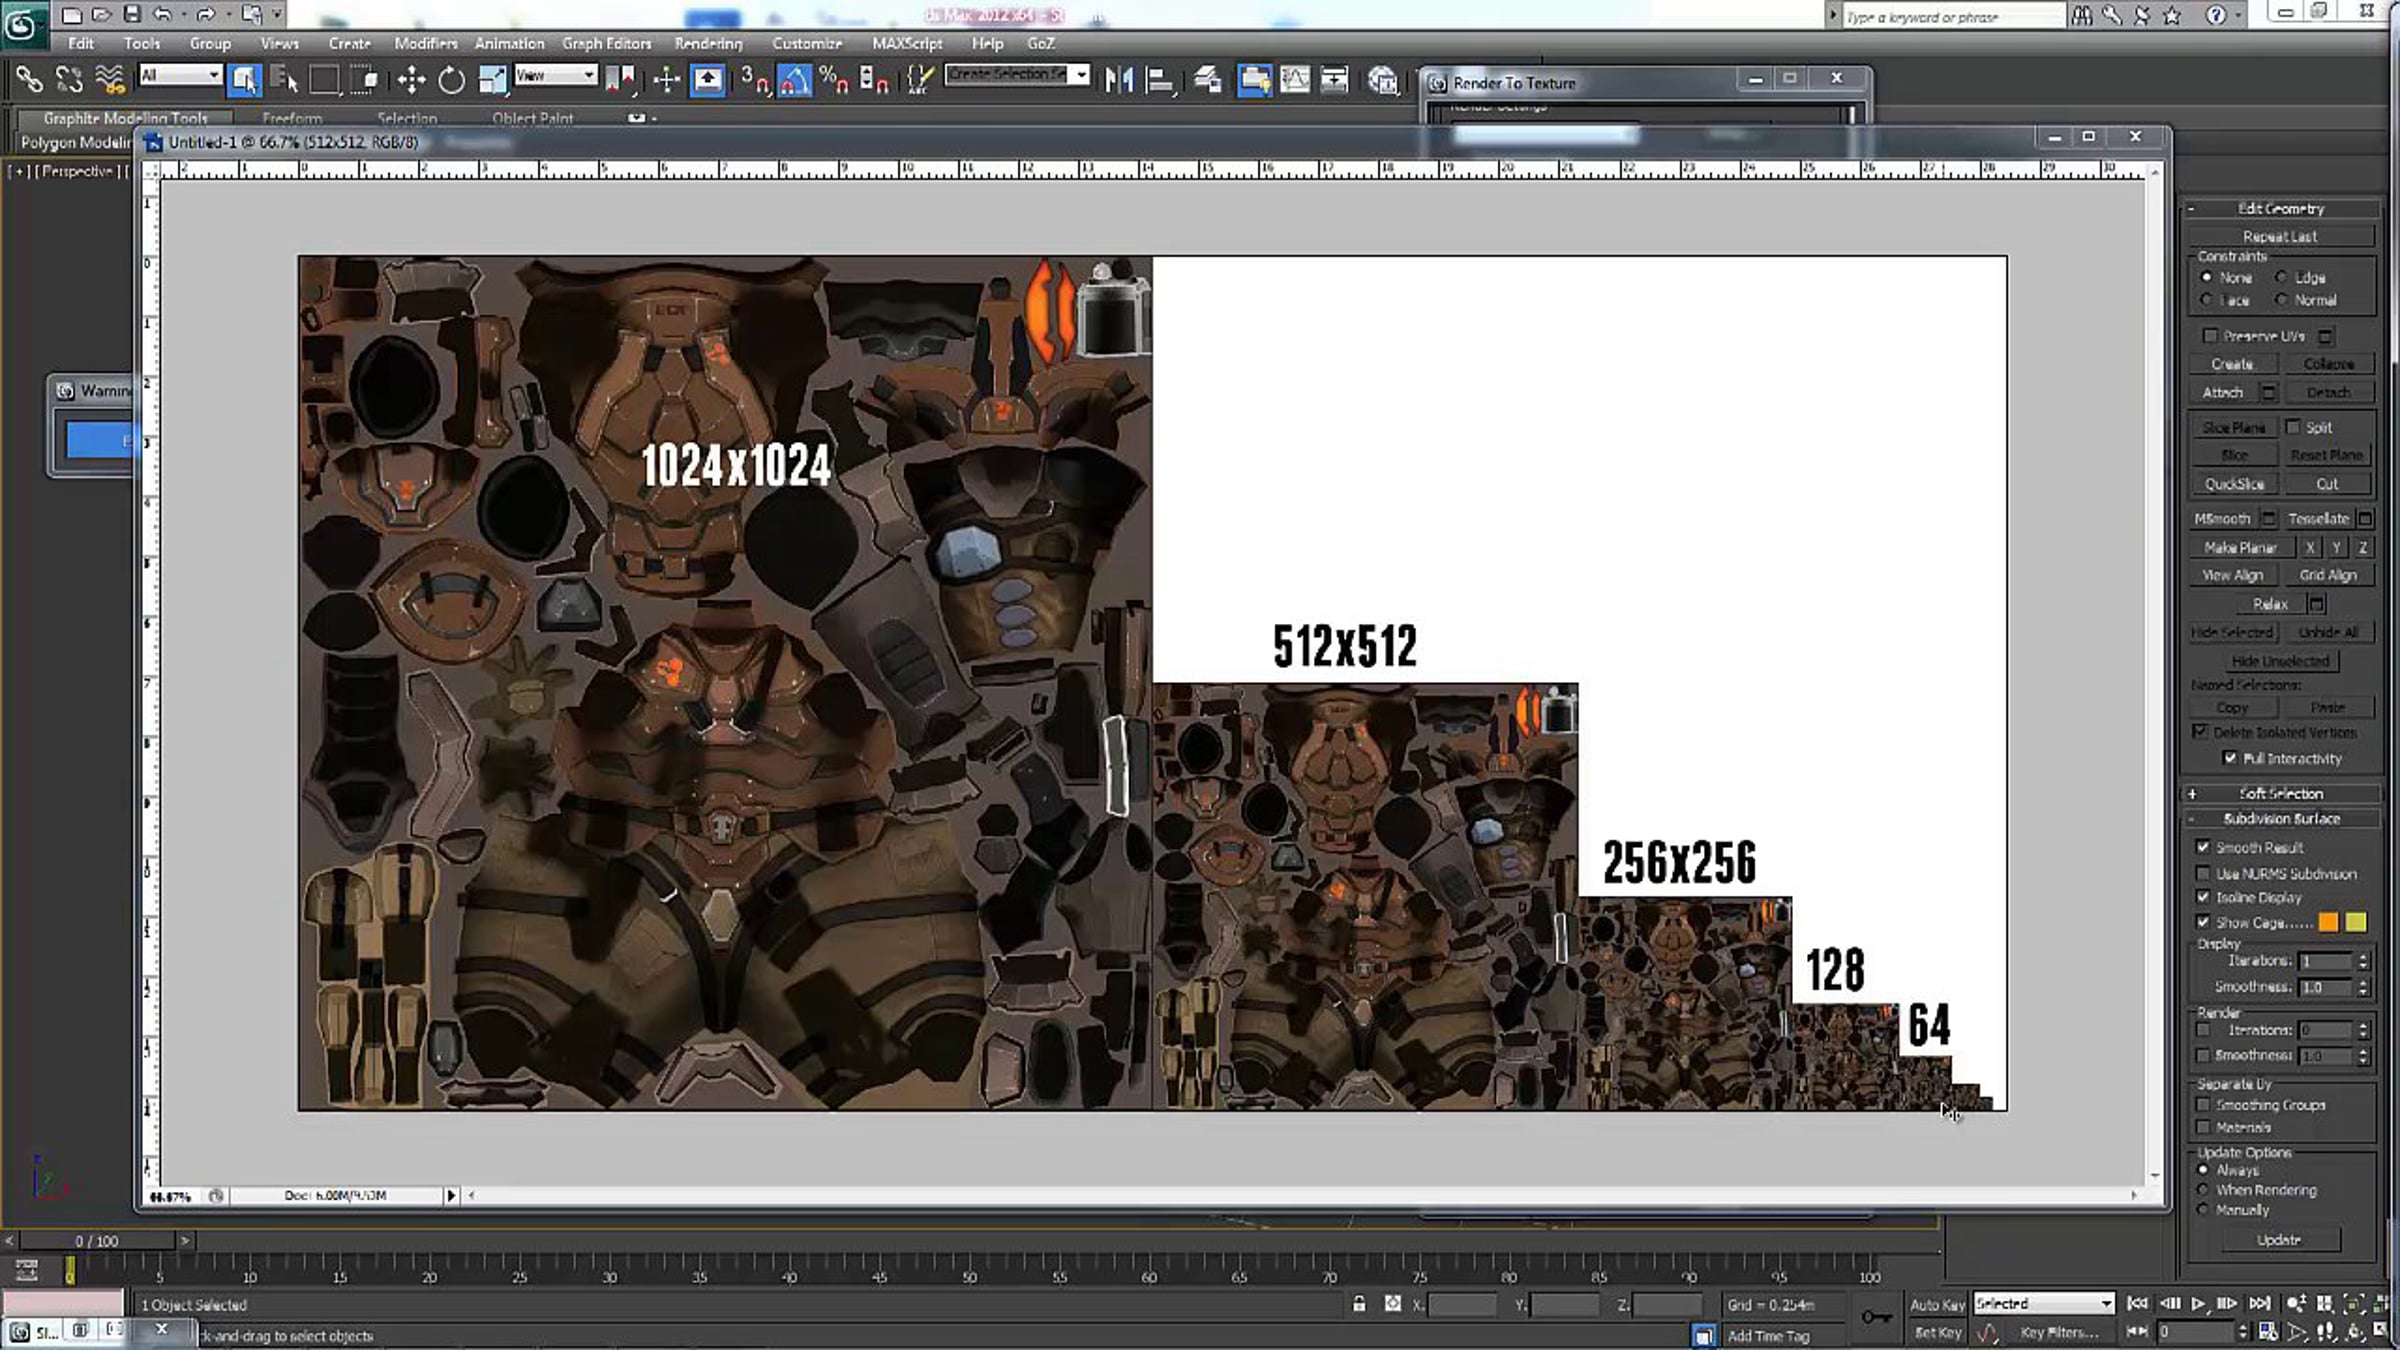Click the Make Planar button
Image resolution: width=2400 pixels, height=1350 pixels.
click(x=2240, y=547)
